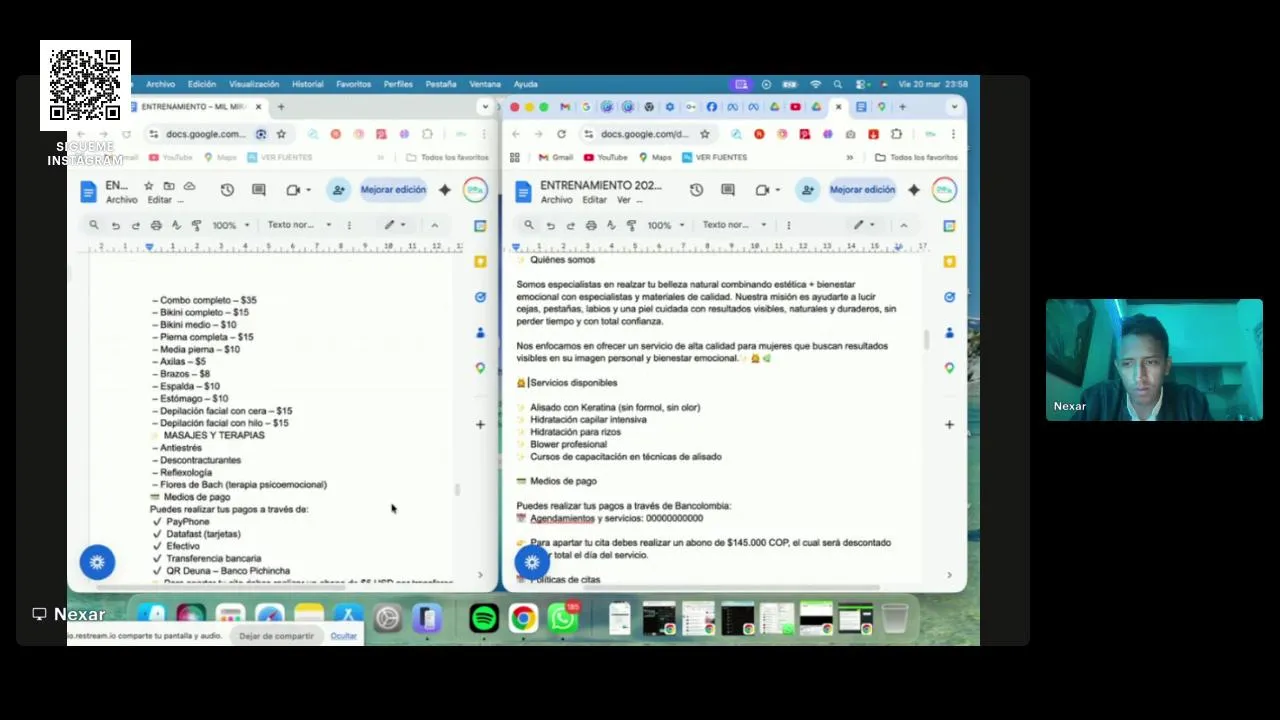Click Get add-ons plus in right side panel
1280x720 pixels.
tap(949, 424)
